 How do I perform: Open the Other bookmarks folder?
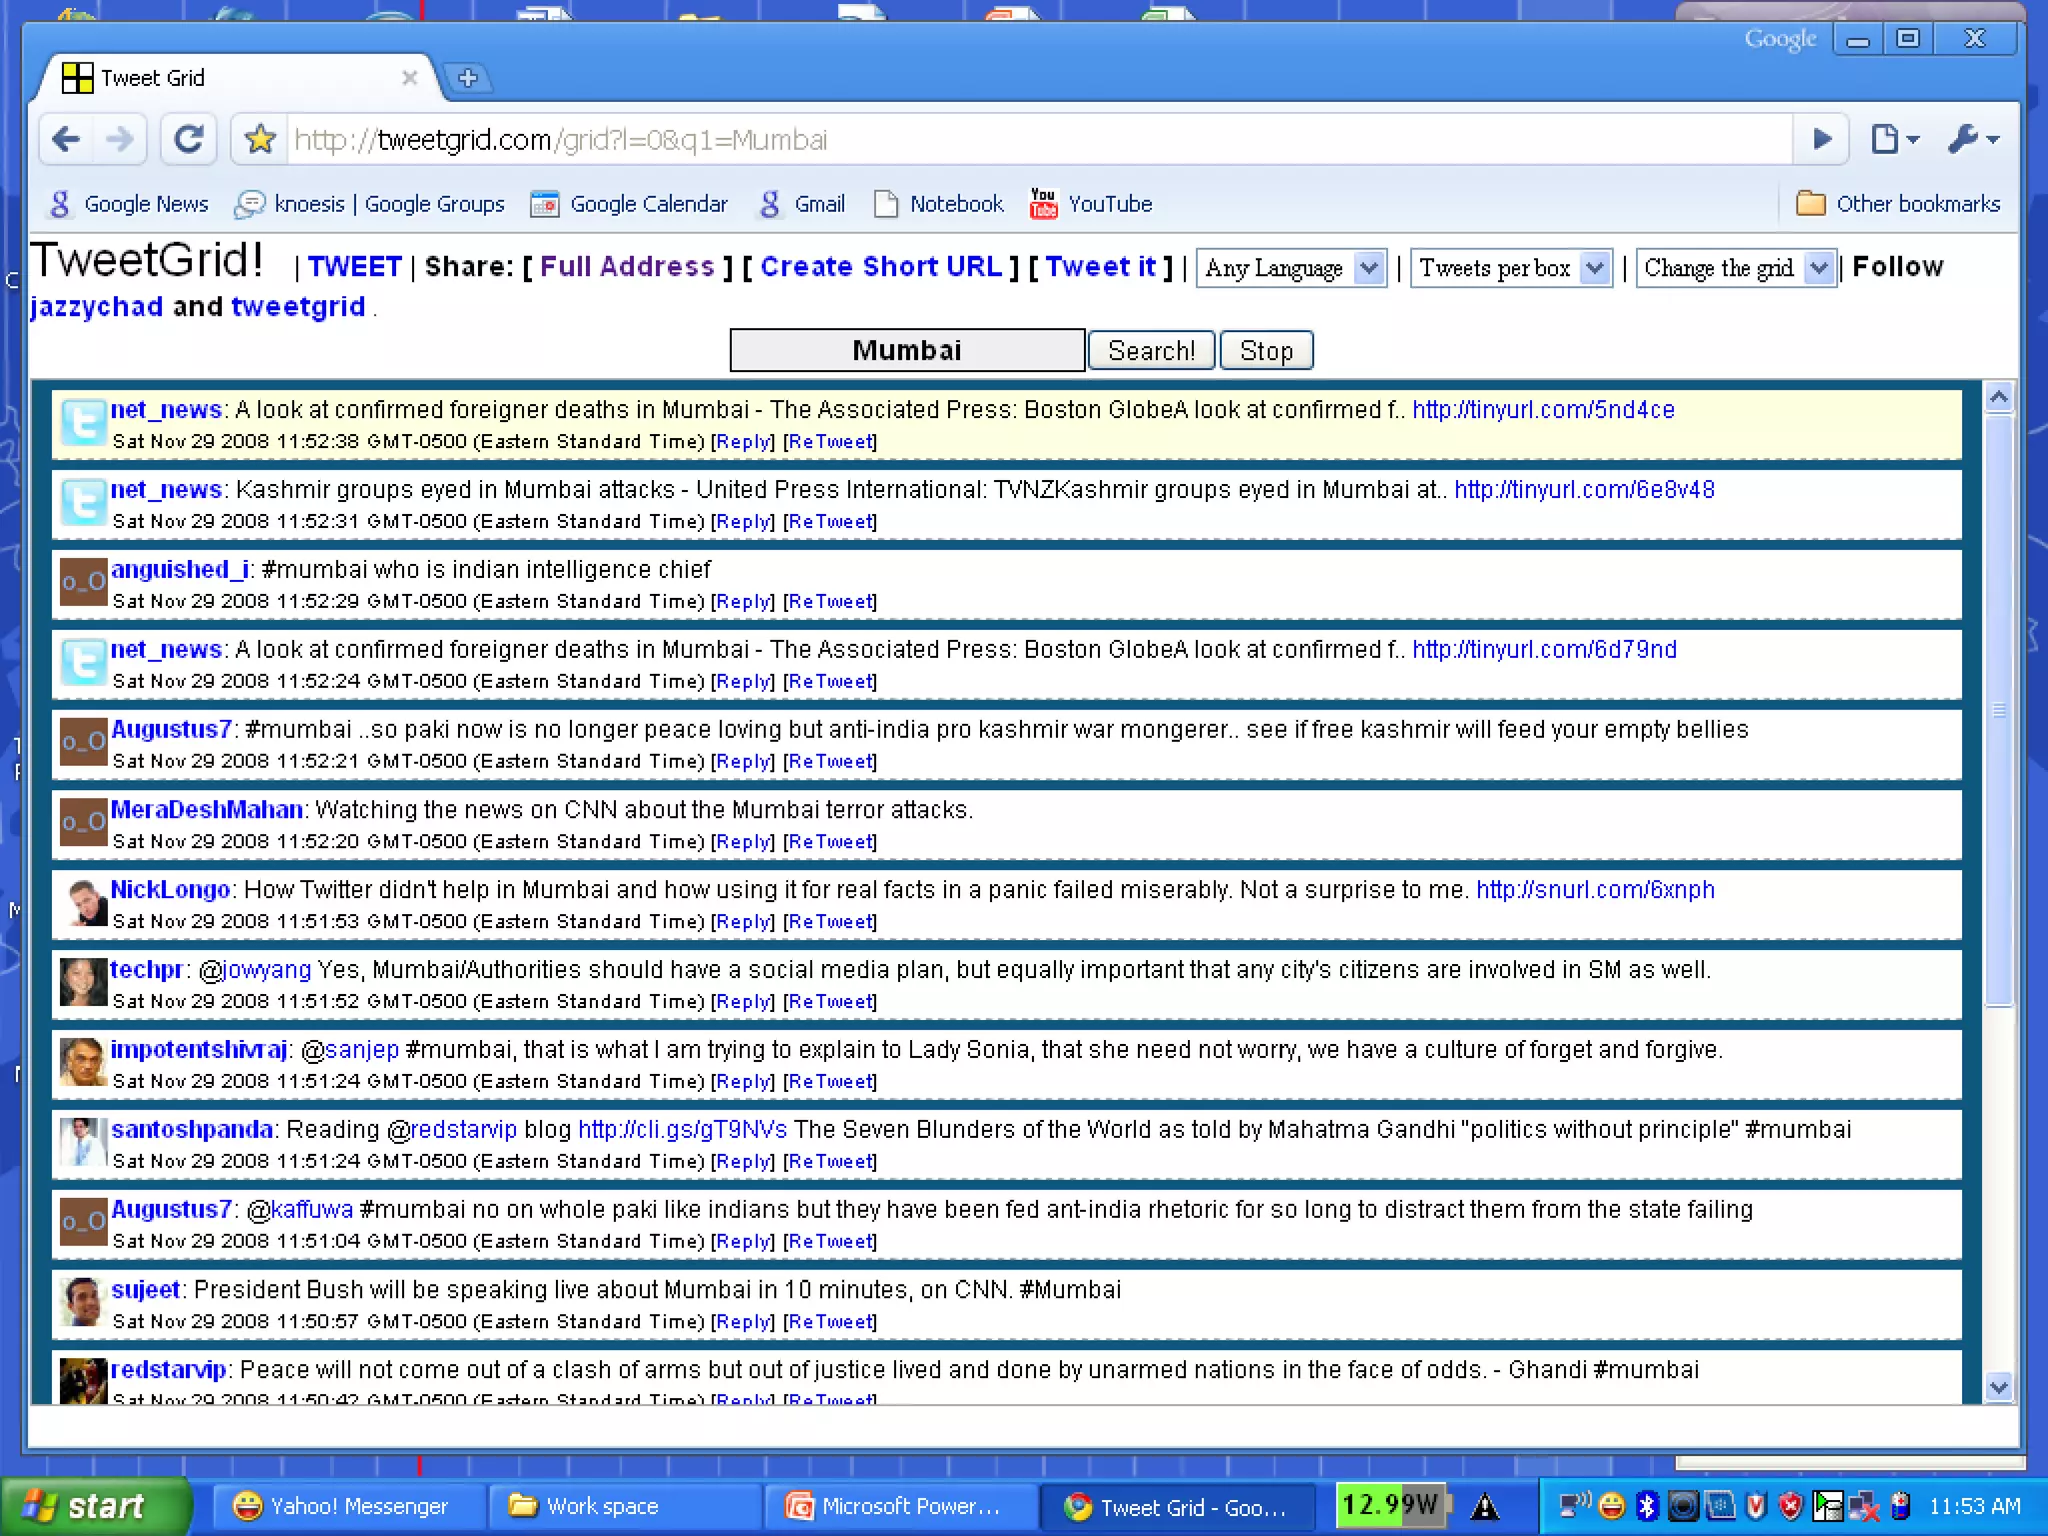click(x=1898, y=204)
